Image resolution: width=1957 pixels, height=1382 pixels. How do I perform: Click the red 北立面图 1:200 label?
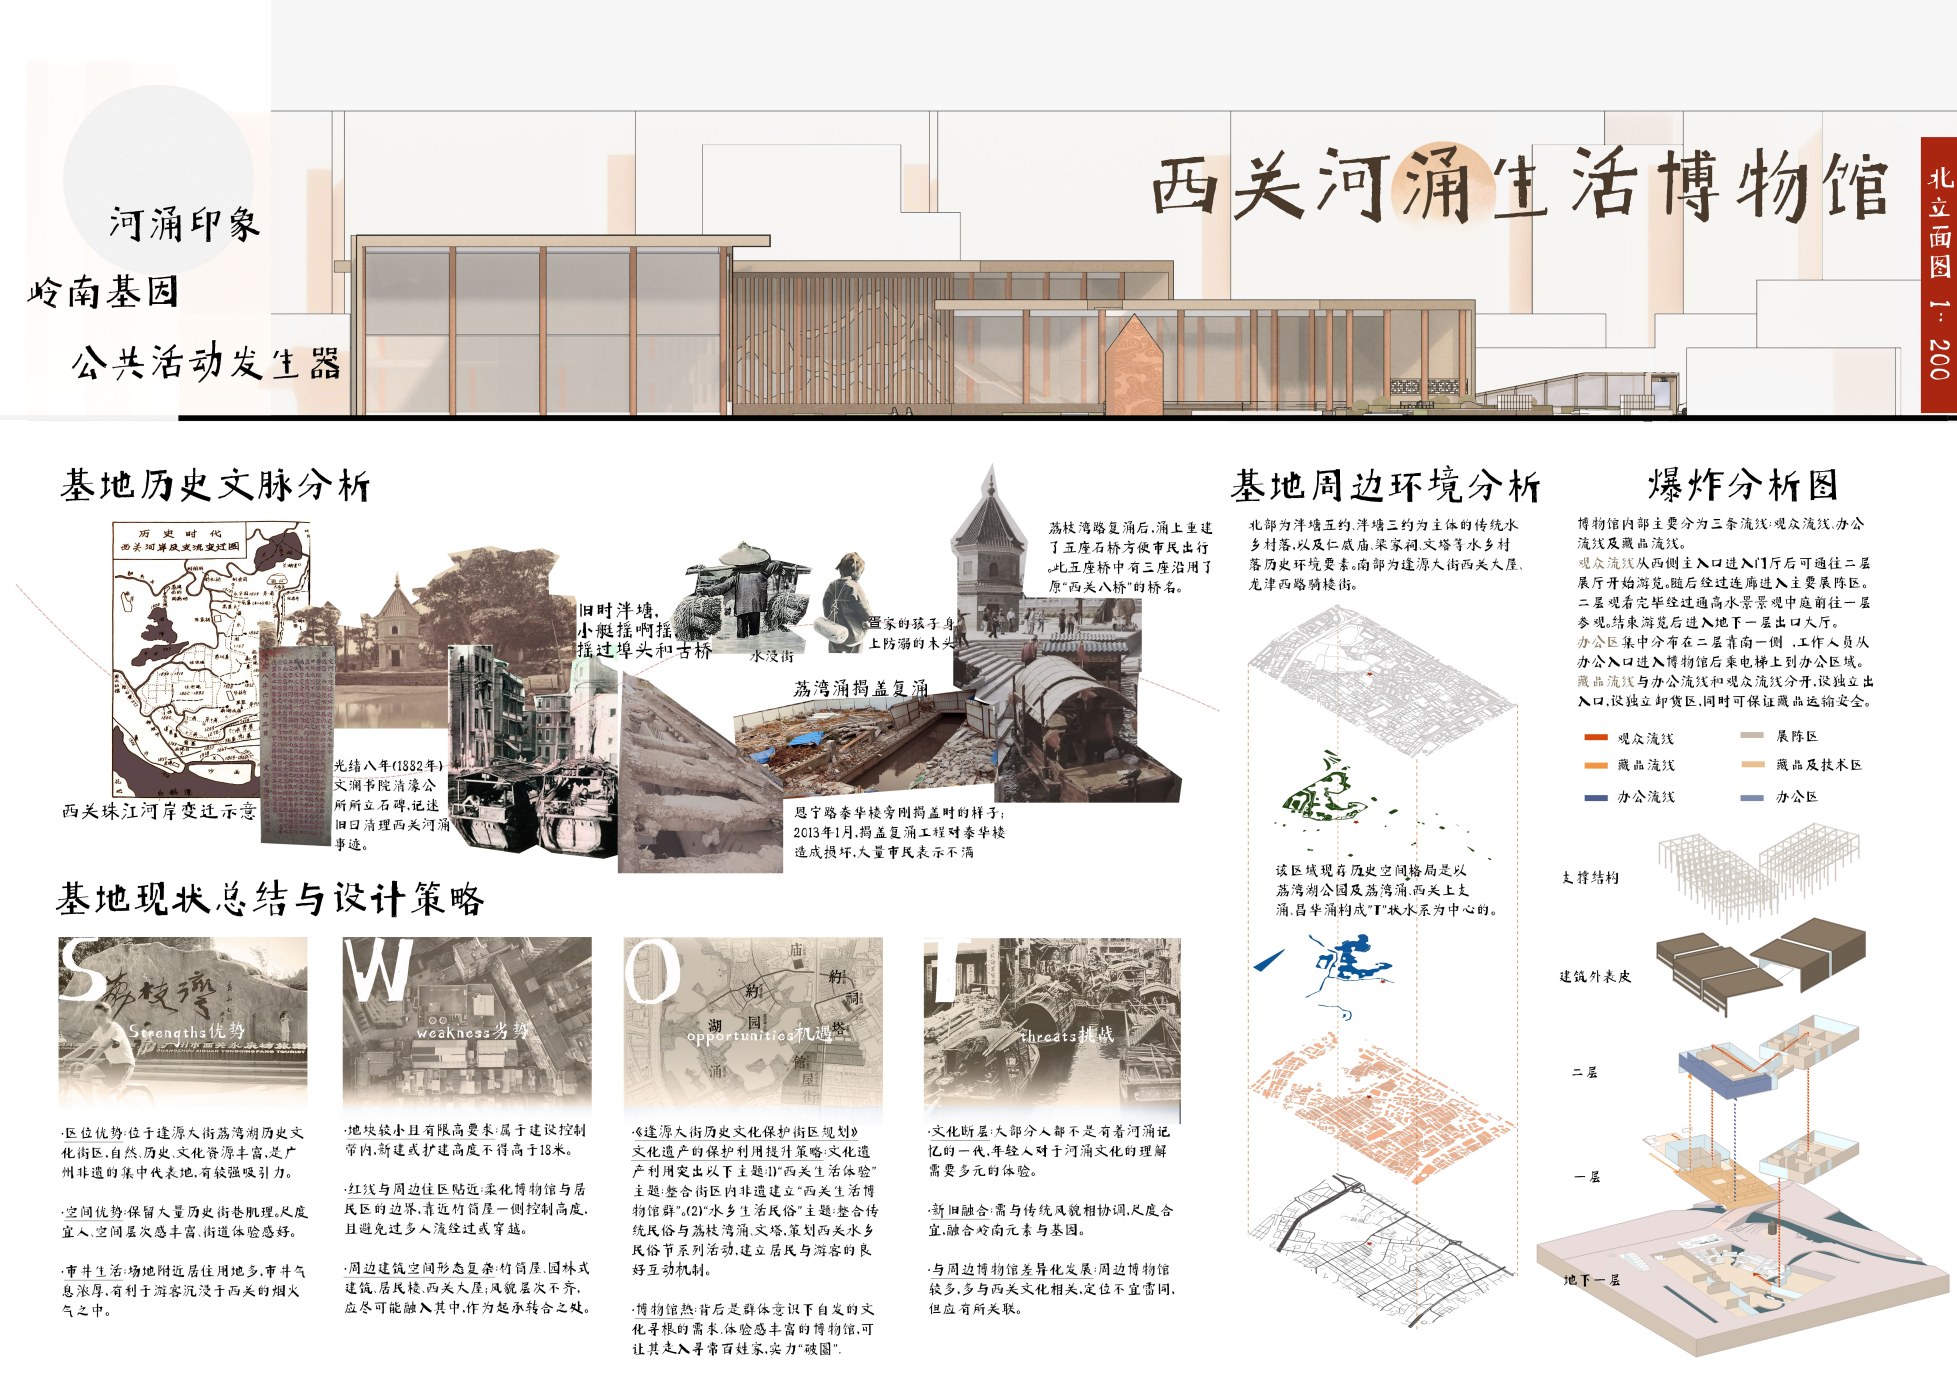pos(1939,274)
